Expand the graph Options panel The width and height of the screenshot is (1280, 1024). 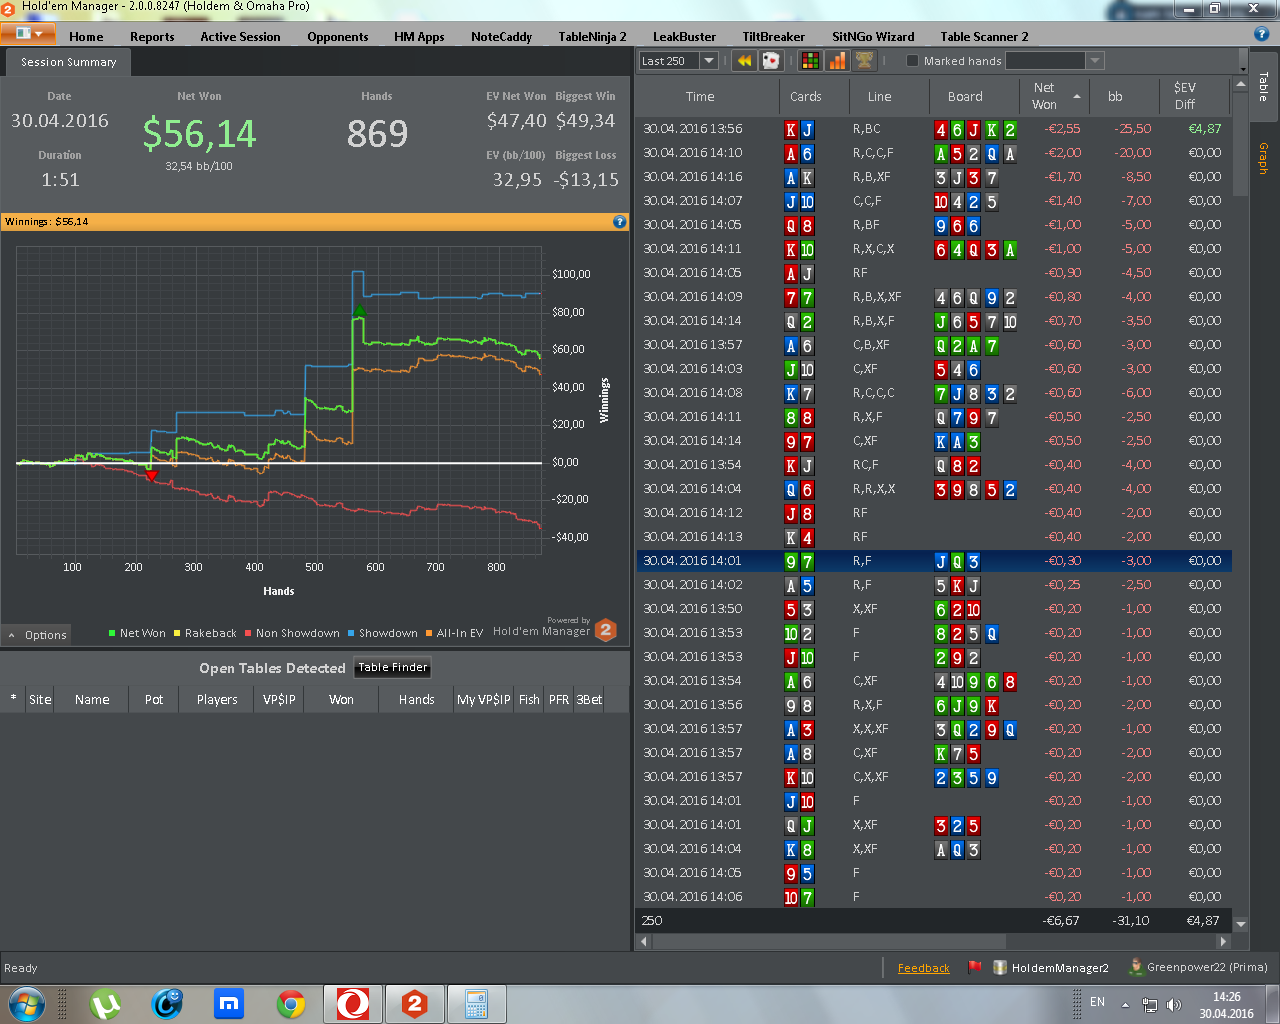tap(37, 635)
